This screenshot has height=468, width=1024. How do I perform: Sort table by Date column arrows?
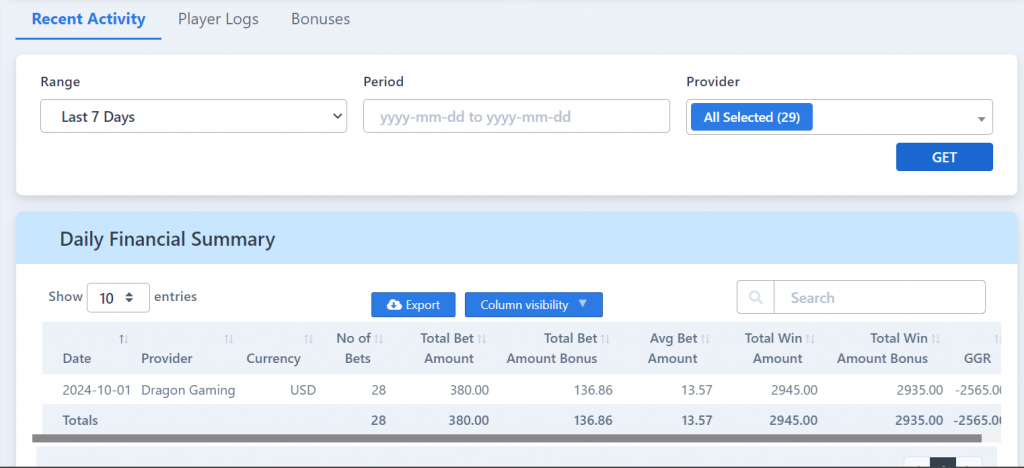tap(123, 339)
